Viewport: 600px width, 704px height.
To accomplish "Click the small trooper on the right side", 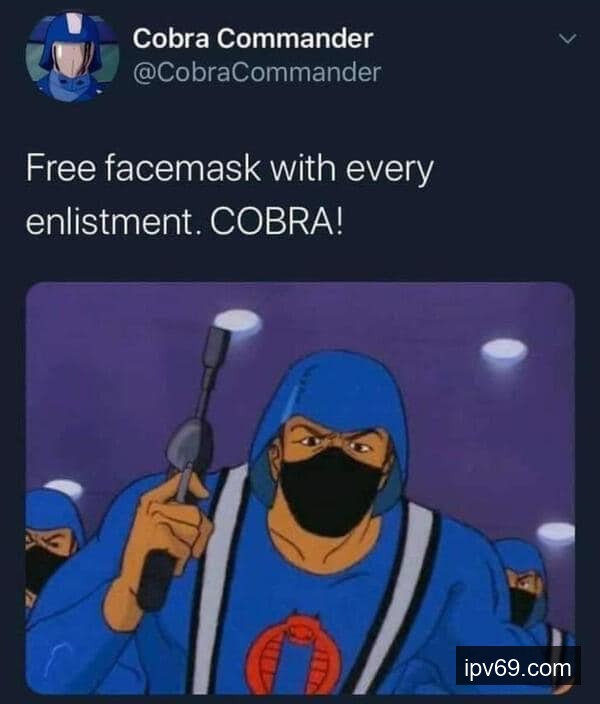I will coord(523,586).
